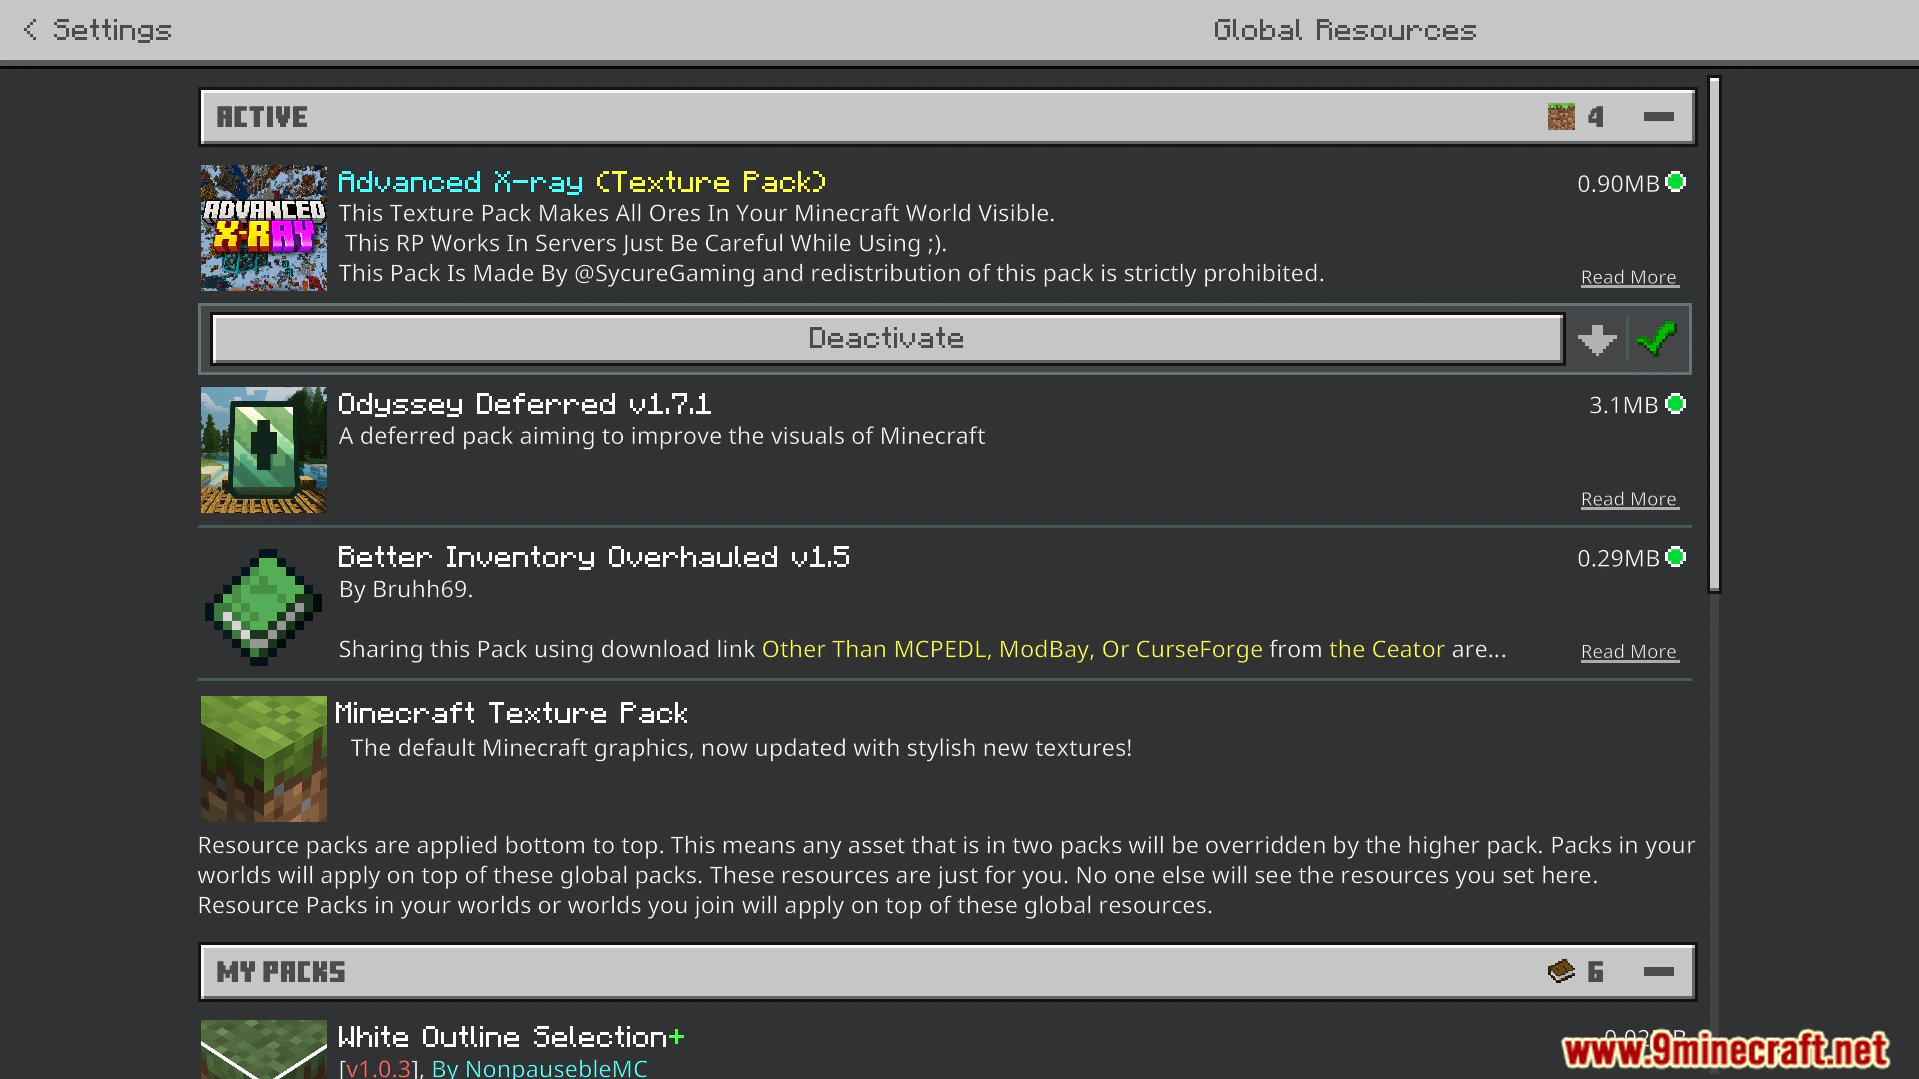Open Read More for Odyssey Deferred
The height and width of the screenshot is (1079, 1919).
(1629, 499)
